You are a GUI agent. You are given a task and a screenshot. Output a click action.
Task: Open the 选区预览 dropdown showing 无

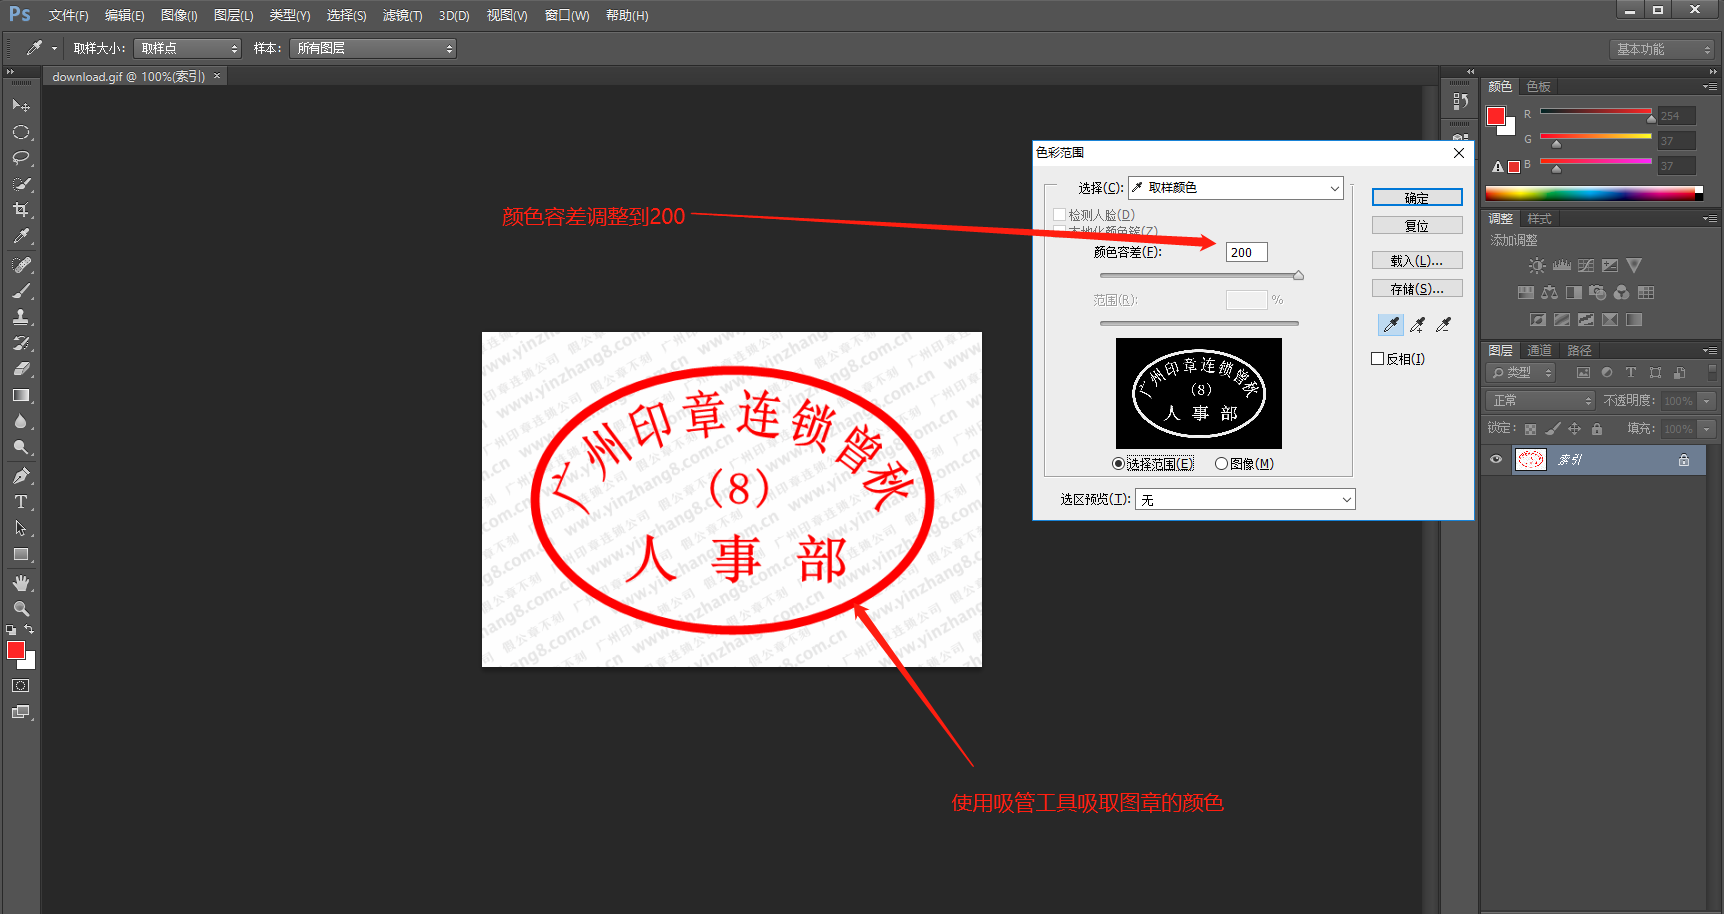[x=1245, y=499]
